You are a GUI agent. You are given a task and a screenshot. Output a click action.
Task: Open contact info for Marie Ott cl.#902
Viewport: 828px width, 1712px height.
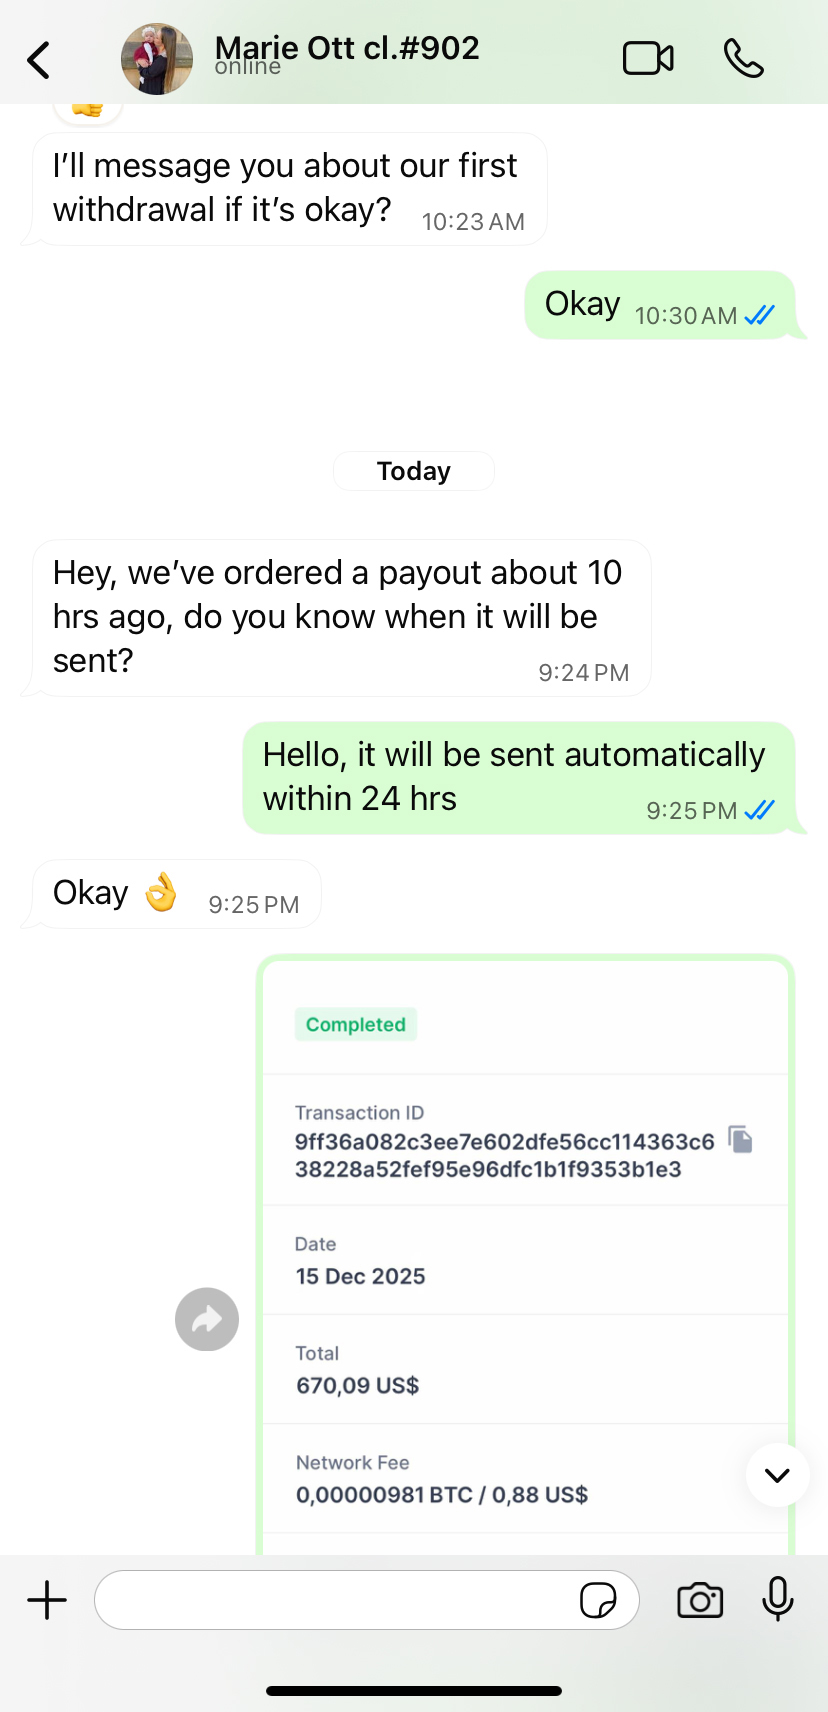tap(347, 52)
